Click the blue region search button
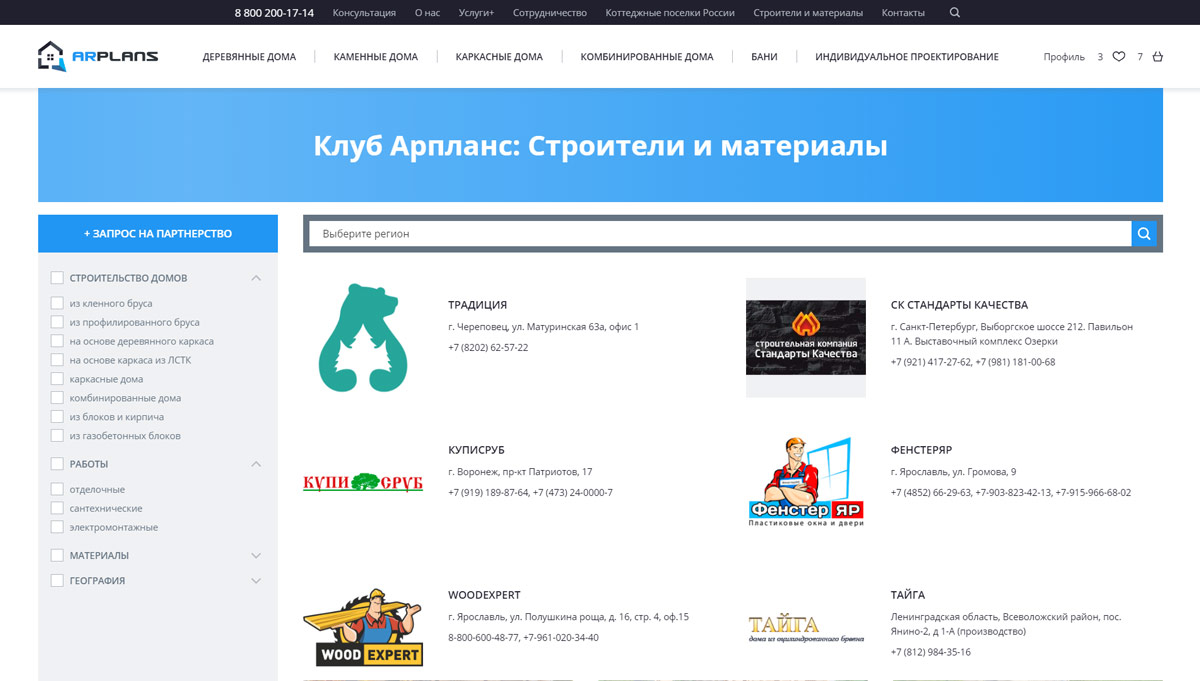1200x681 pixels. click(1144, 234)
